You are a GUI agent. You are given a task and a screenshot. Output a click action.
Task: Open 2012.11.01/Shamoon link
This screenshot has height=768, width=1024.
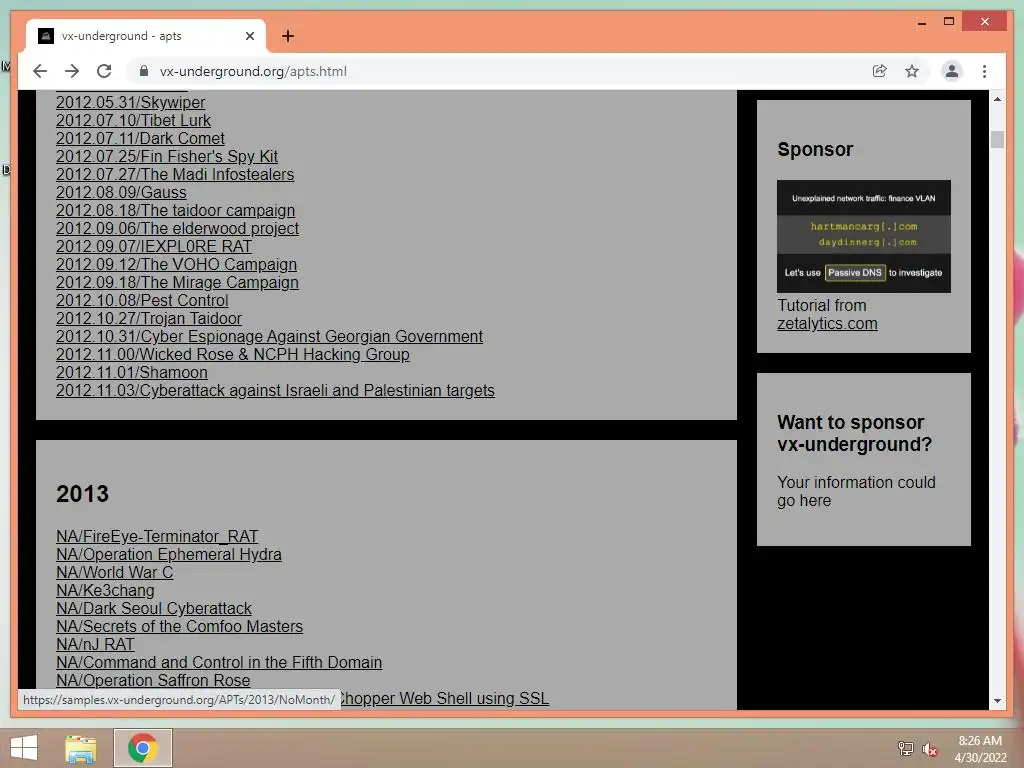point(132,372)
